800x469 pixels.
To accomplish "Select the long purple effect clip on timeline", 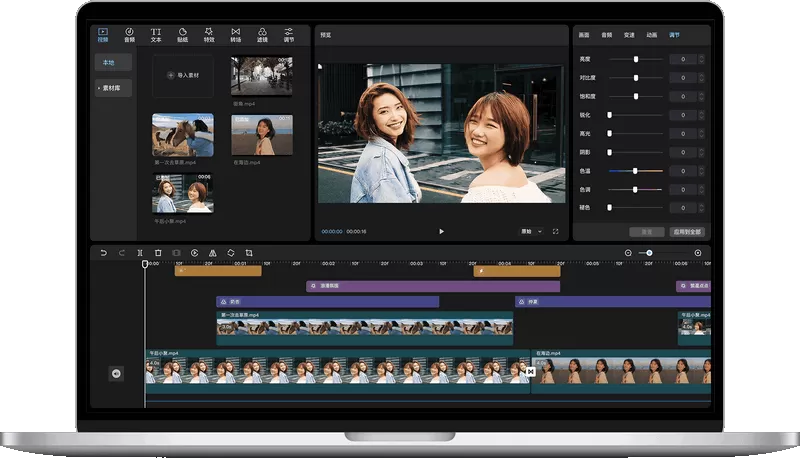I will (x=433, y=286).
